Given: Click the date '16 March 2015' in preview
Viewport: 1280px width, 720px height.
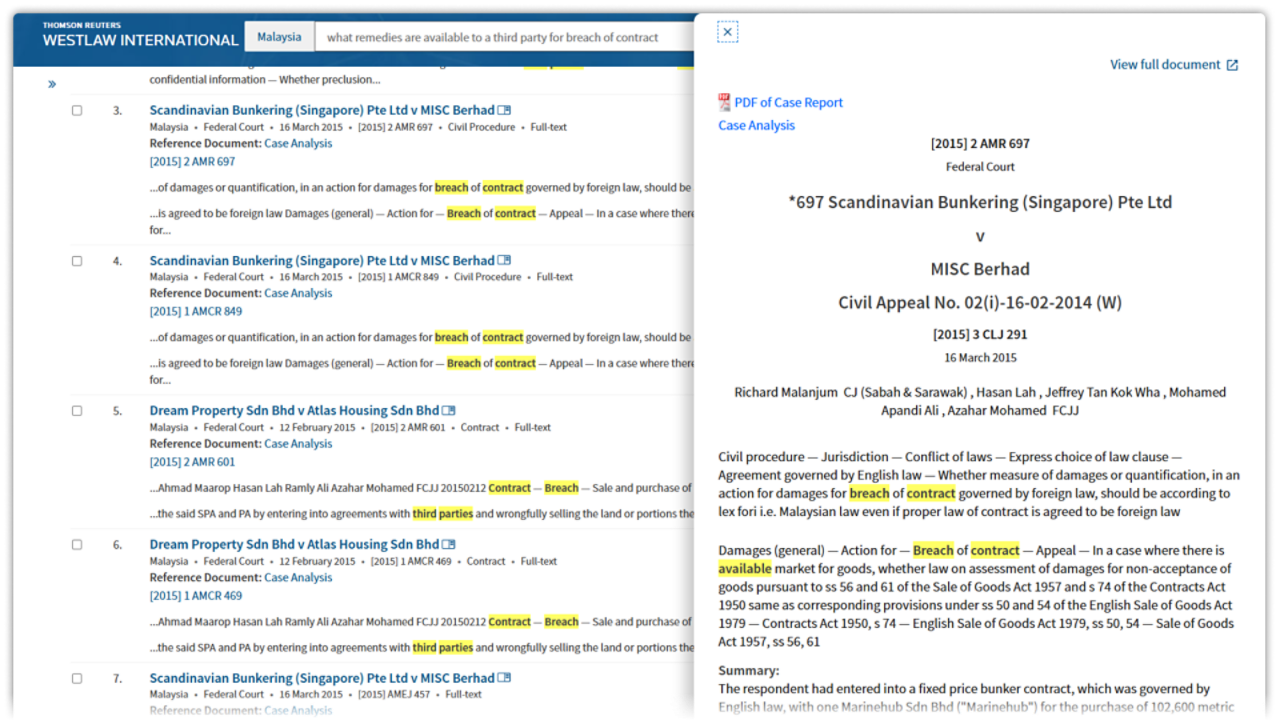Looking at the screenshot, I should click(x=980, y=357).
